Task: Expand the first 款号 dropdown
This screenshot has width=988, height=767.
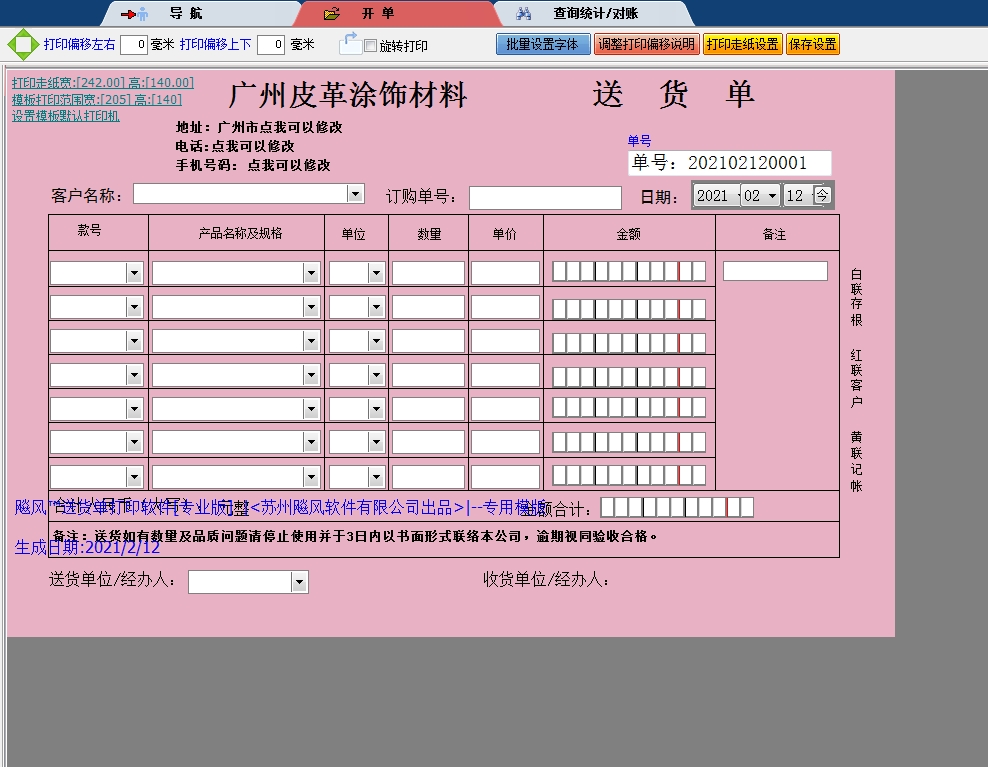Action: (134, 271)
